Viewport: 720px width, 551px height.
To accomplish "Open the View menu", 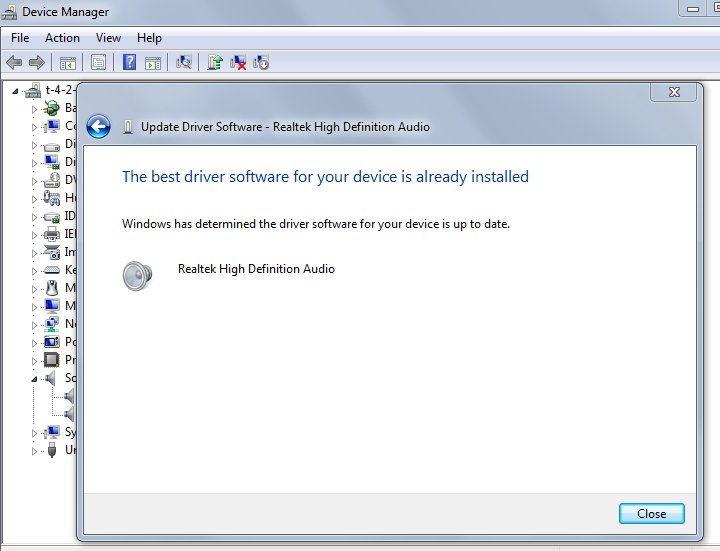I will pyautogui.click(x=108, y=38).
